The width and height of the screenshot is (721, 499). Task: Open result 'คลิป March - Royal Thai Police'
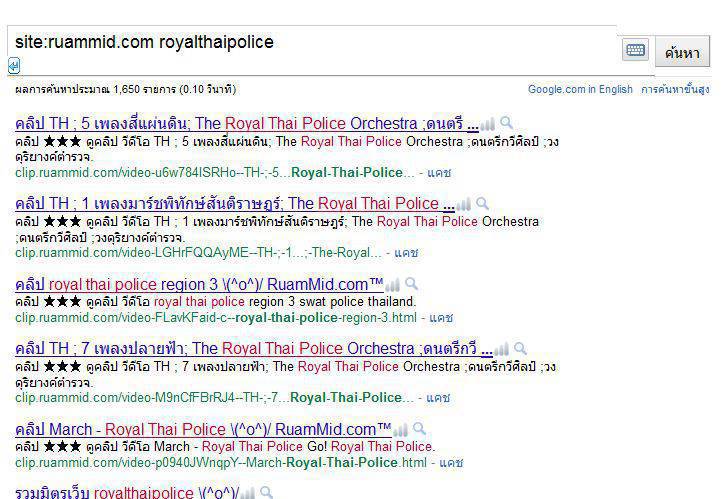pos(203,429)
